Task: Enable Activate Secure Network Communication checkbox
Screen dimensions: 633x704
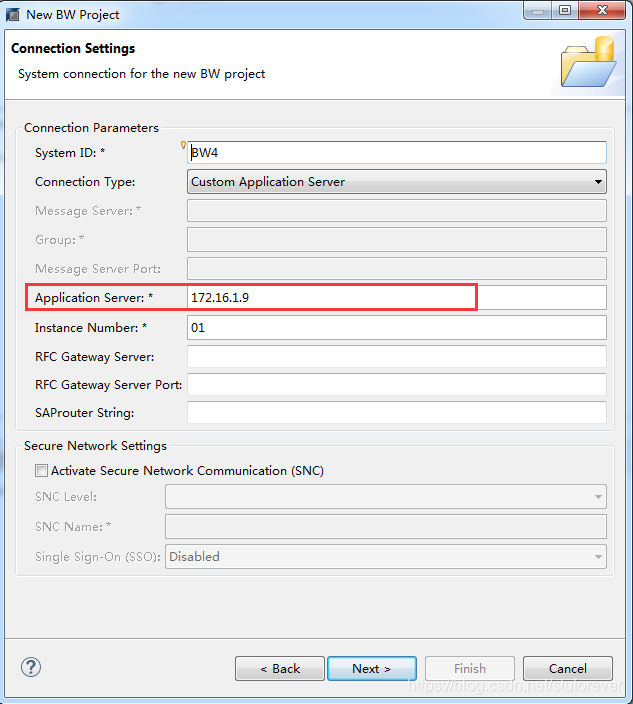Action: [x=41, y=471]
